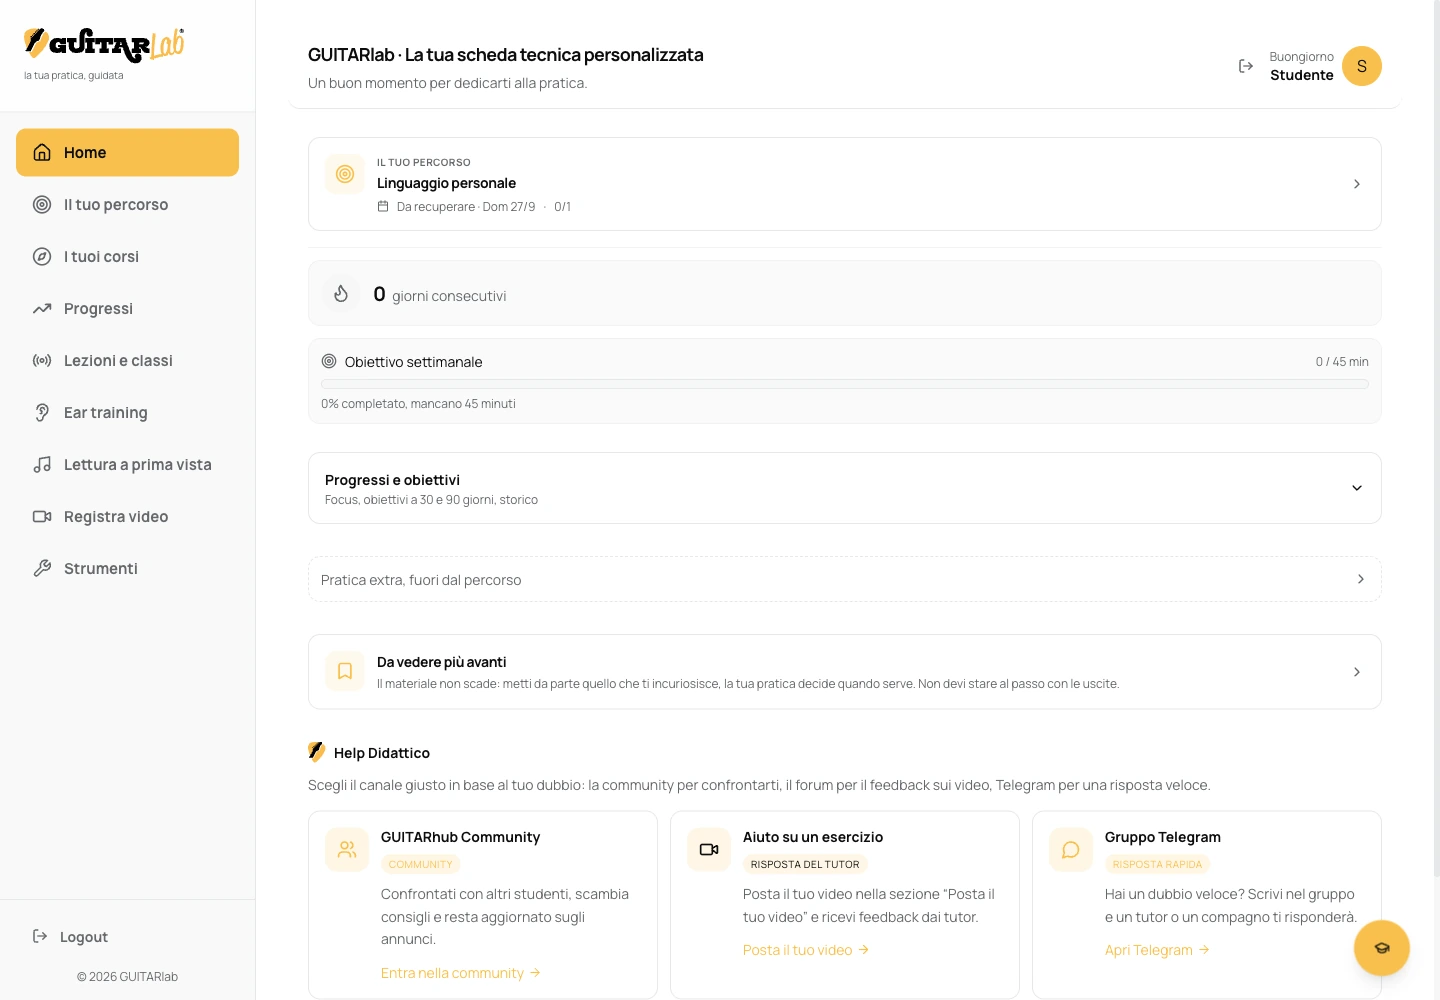Click the Help Didattico heading
This screenshot has height=1000, width=1440.
(382, 753)
